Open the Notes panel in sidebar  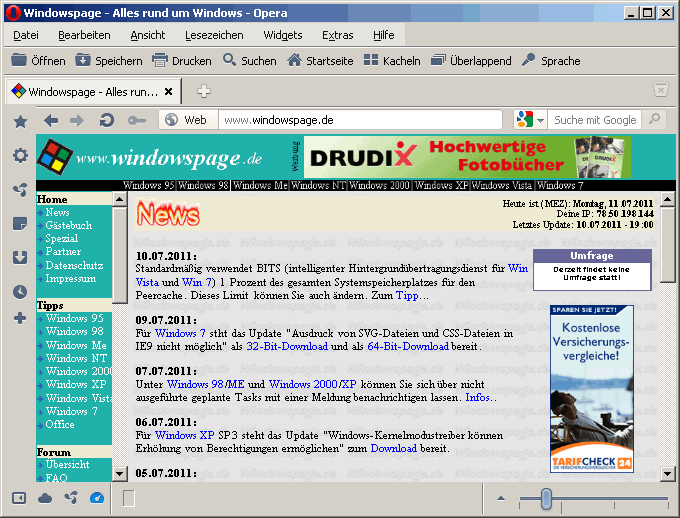(20, 223)
